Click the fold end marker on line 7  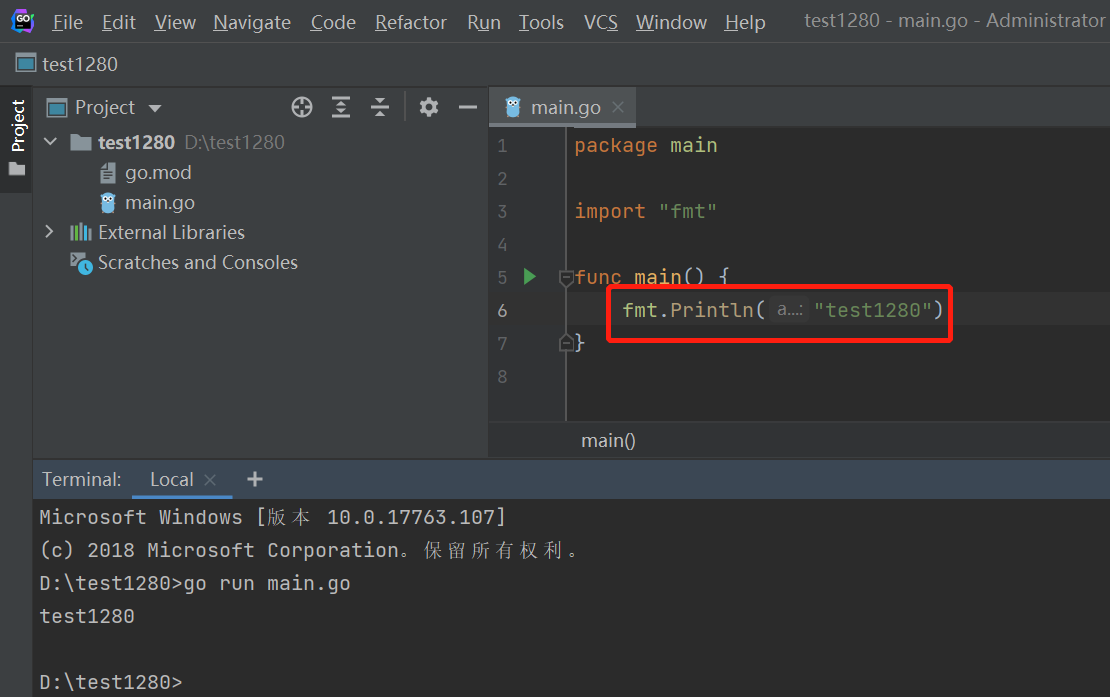tap(566, 343)
